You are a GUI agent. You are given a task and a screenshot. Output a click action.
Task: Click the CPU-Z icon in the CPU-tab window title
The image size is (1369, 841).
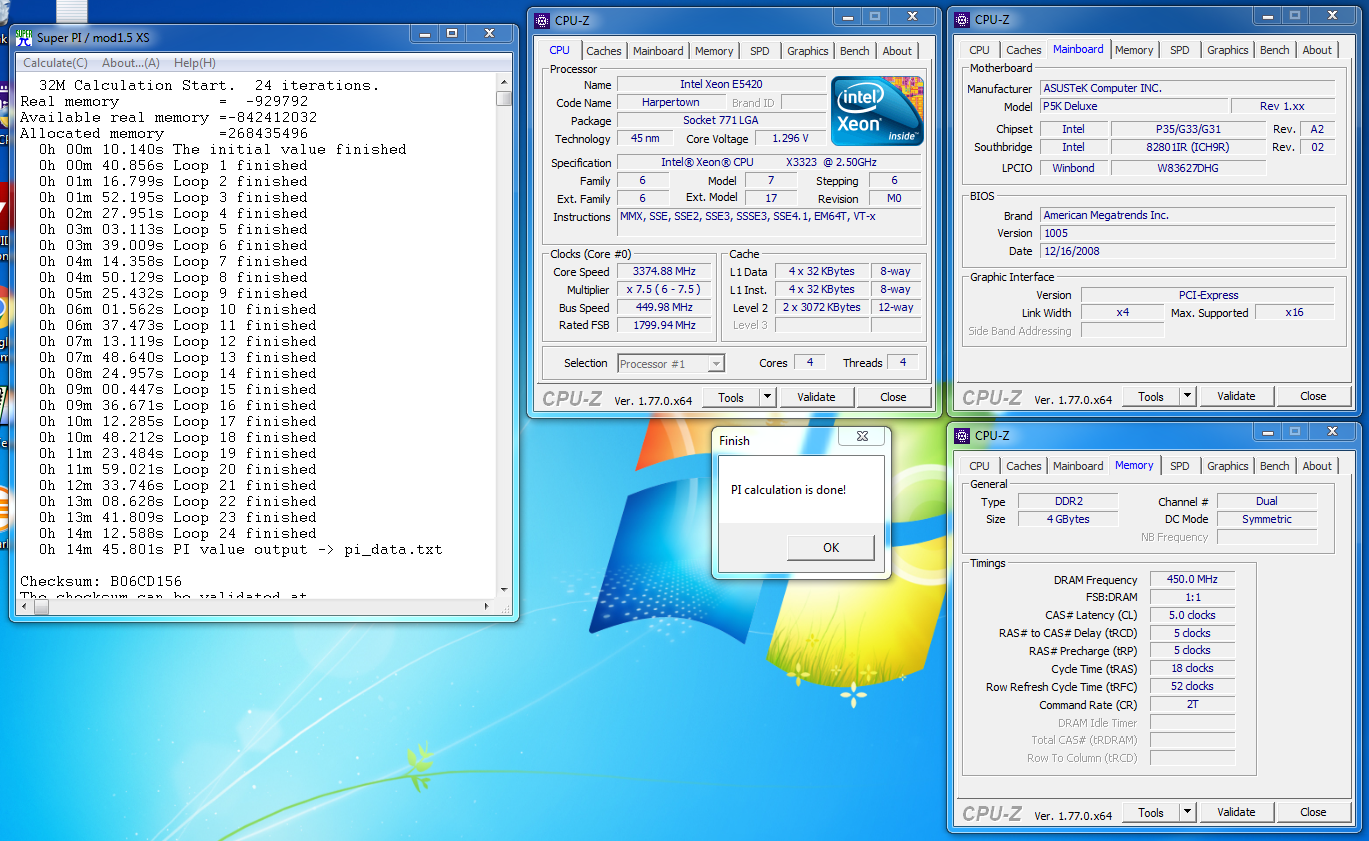click(542, 20)
